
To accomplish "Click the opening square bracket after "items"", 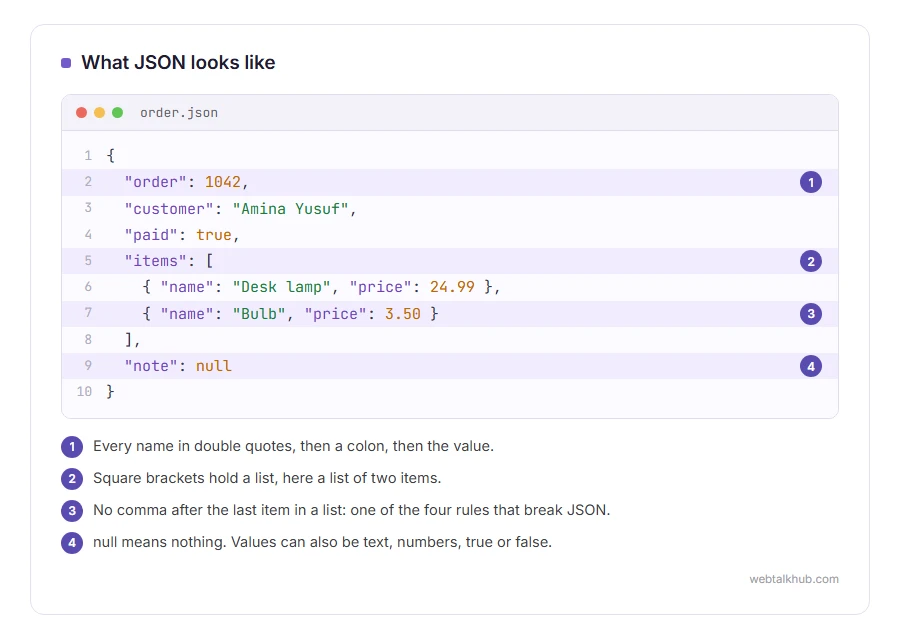I will click(210, 261).
